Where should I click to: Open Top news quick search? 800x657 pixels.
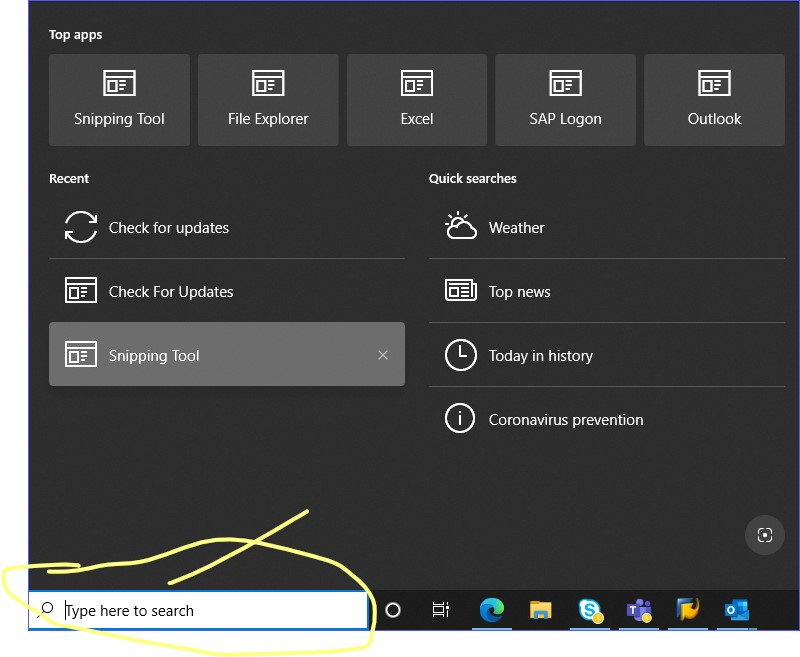[x=607, y=291]
